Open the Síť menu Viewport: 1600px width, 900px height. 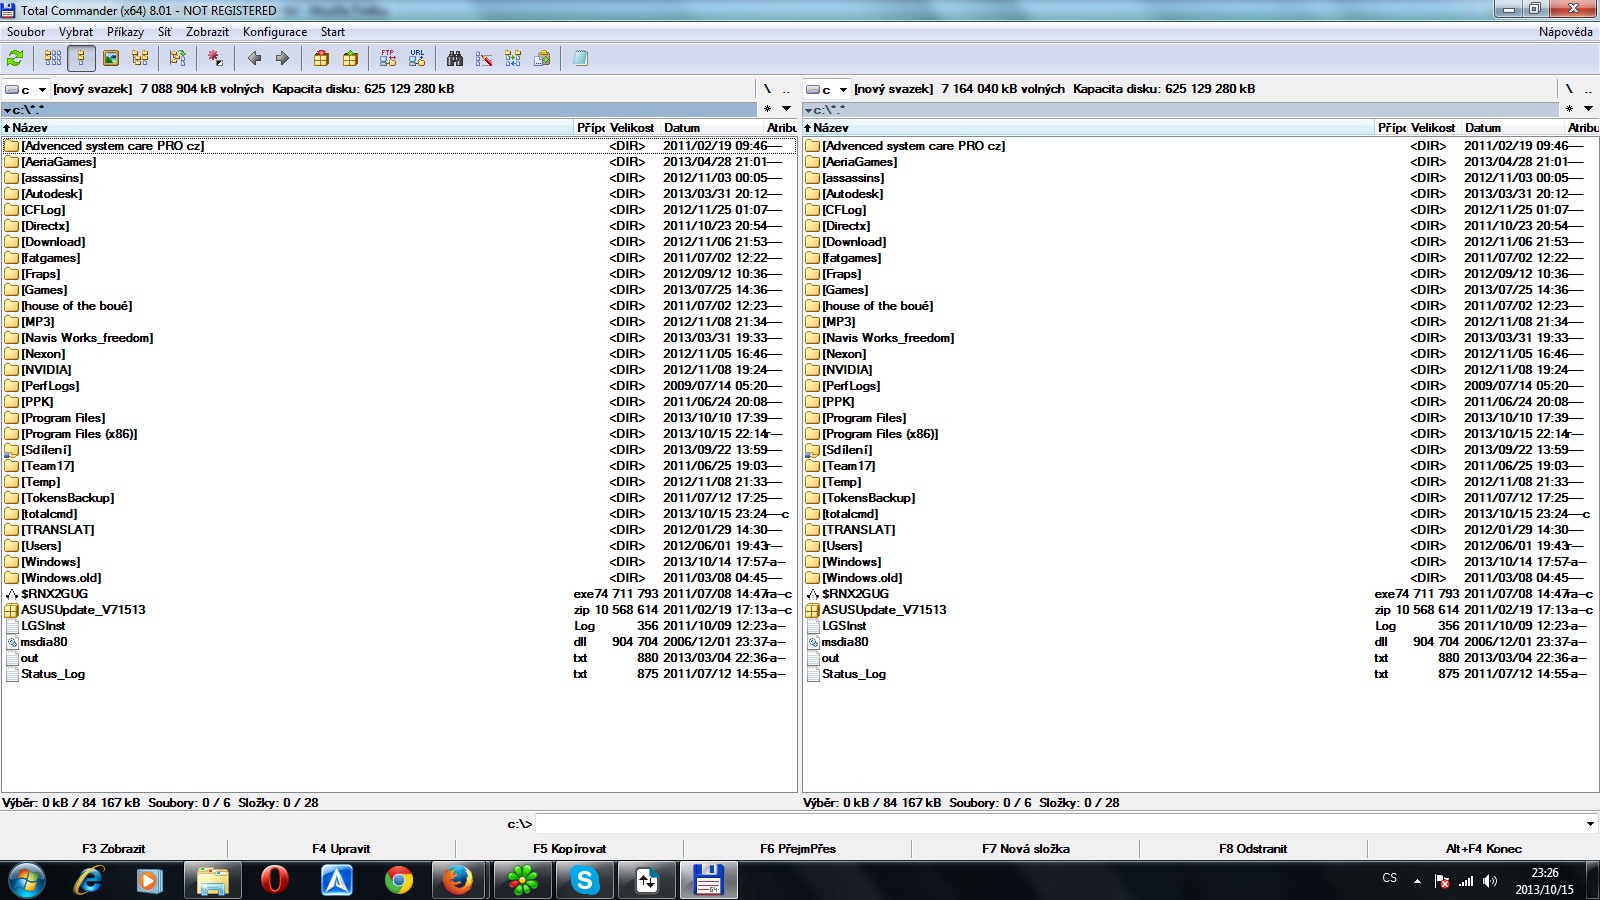coord(165,32)
